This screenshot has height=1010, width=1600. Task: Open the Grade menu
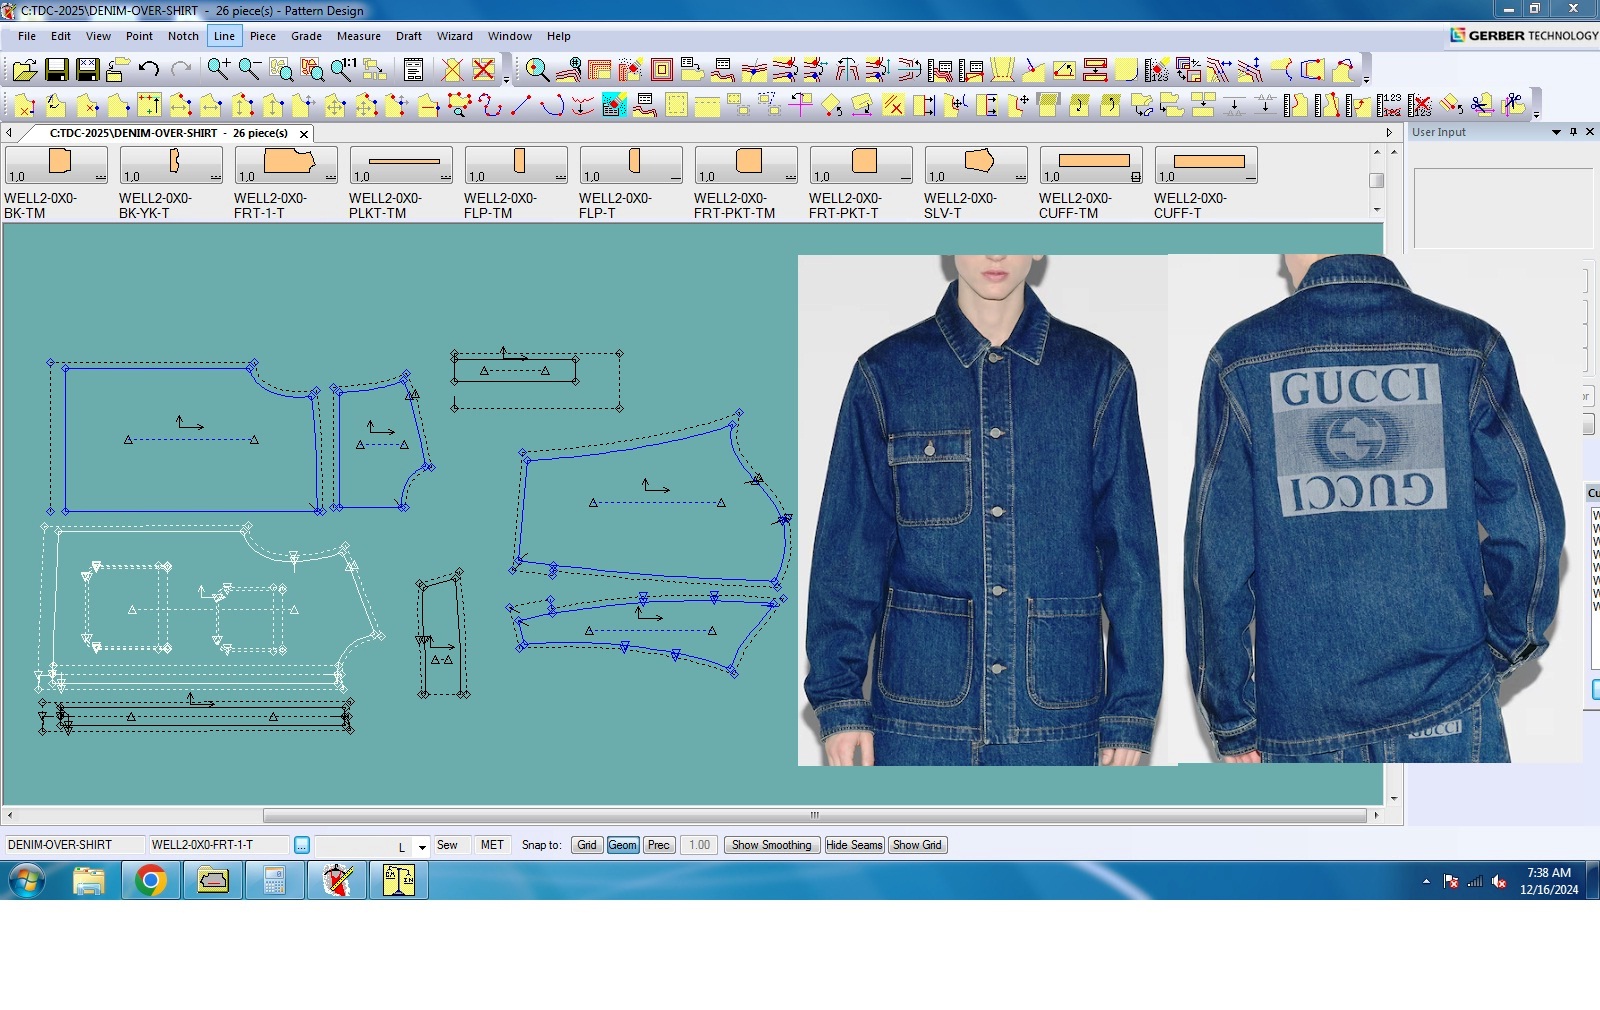306,36
